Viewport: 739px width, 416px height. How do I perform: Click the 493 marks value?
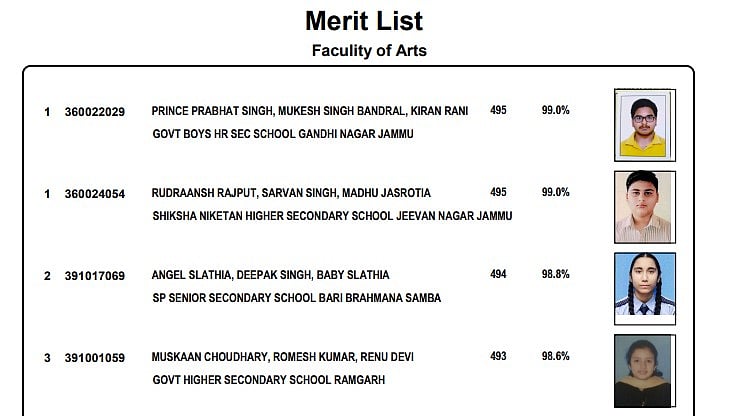click(x=498, y=356)
